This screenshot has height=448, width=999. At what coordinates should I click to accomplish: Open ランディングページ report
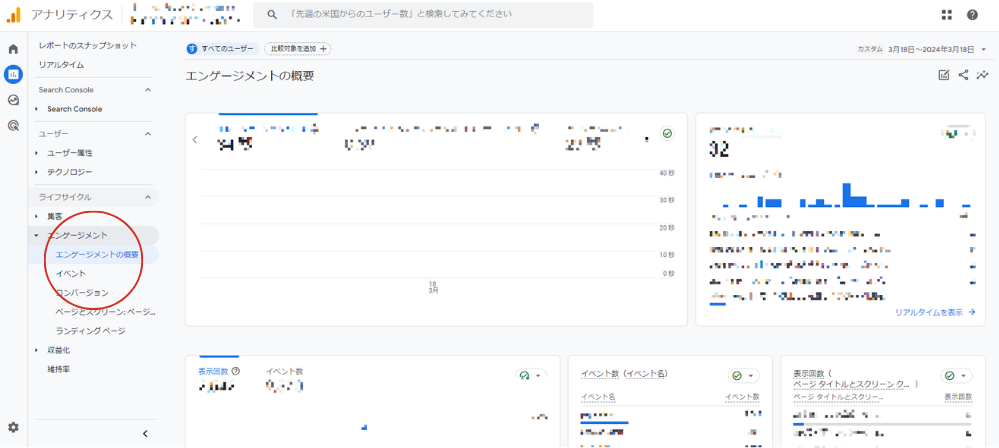point(90,331)
